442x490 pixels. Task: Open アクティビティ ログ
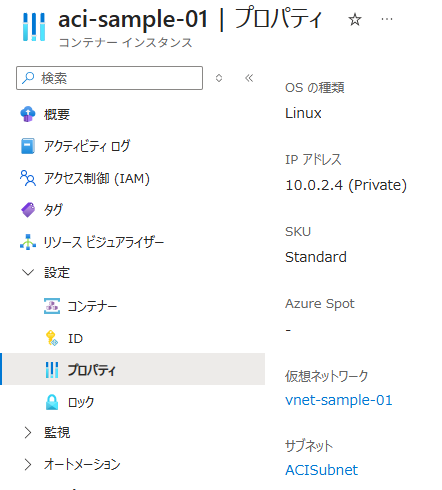pos(87,146)
